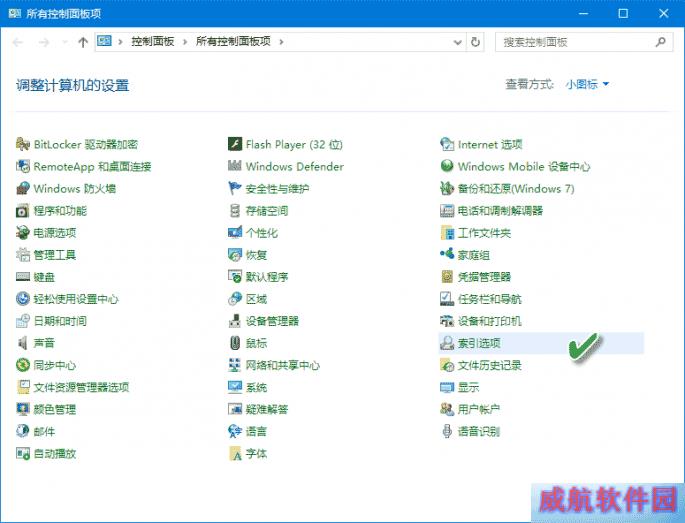Open the 文件历史记录 link
Screen dimensions: 685x523
(x=489, y=365)
